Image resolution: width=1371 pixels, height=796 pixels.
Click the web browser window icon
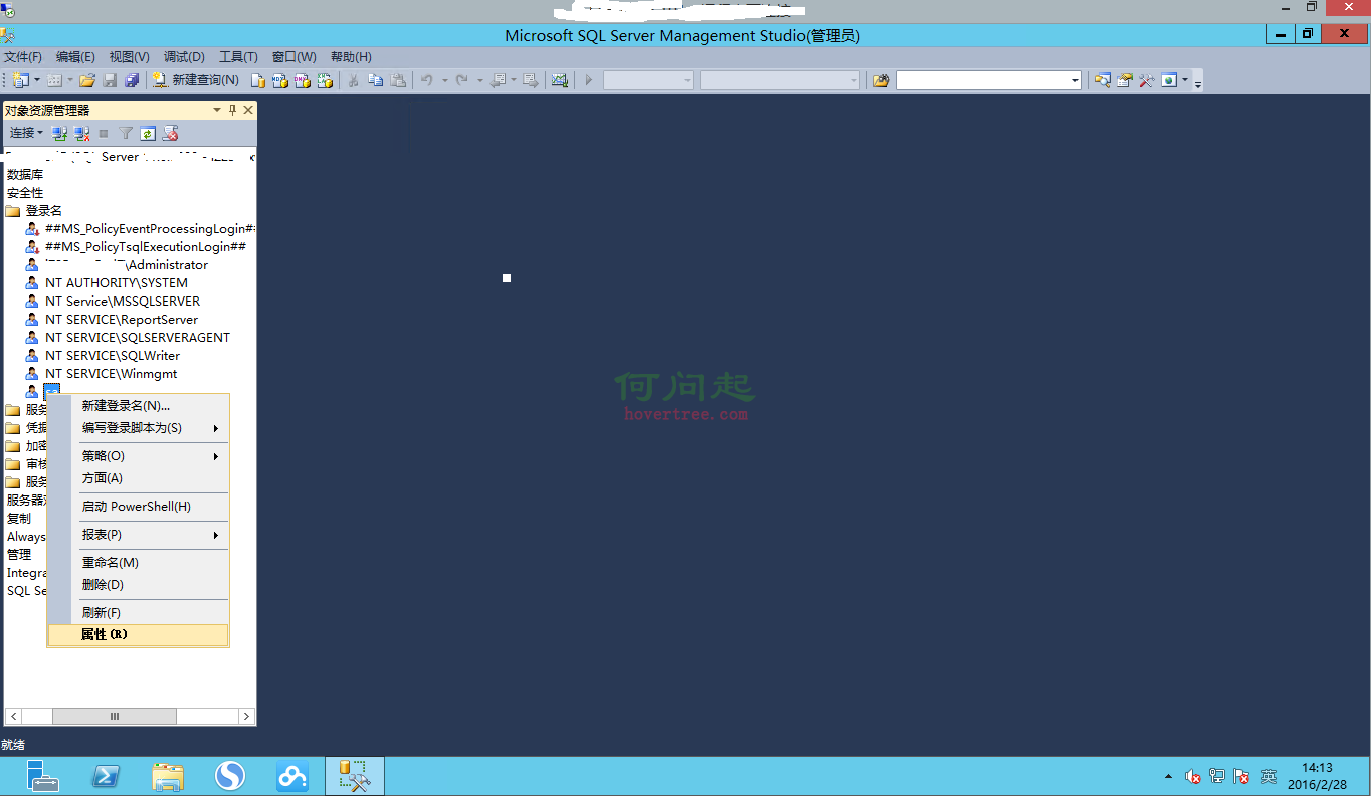[1169, 80]
